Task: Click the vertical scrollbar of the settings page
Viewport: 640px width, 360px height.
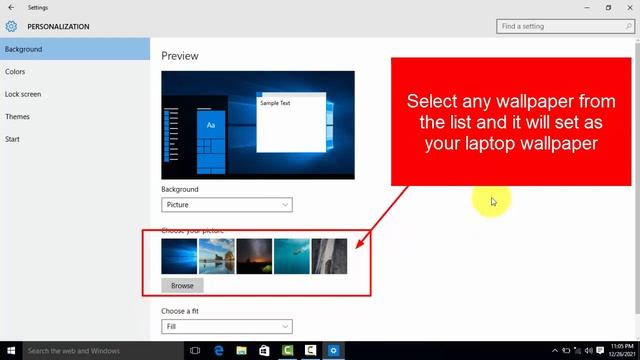Action: click(x=638, y=178)
